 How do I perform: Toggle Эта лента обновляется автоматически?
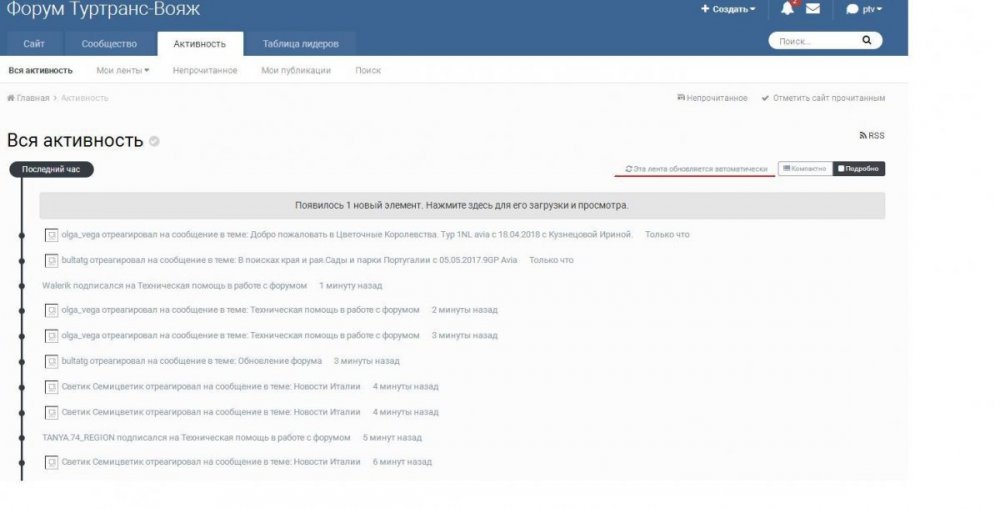click(696, 169)
